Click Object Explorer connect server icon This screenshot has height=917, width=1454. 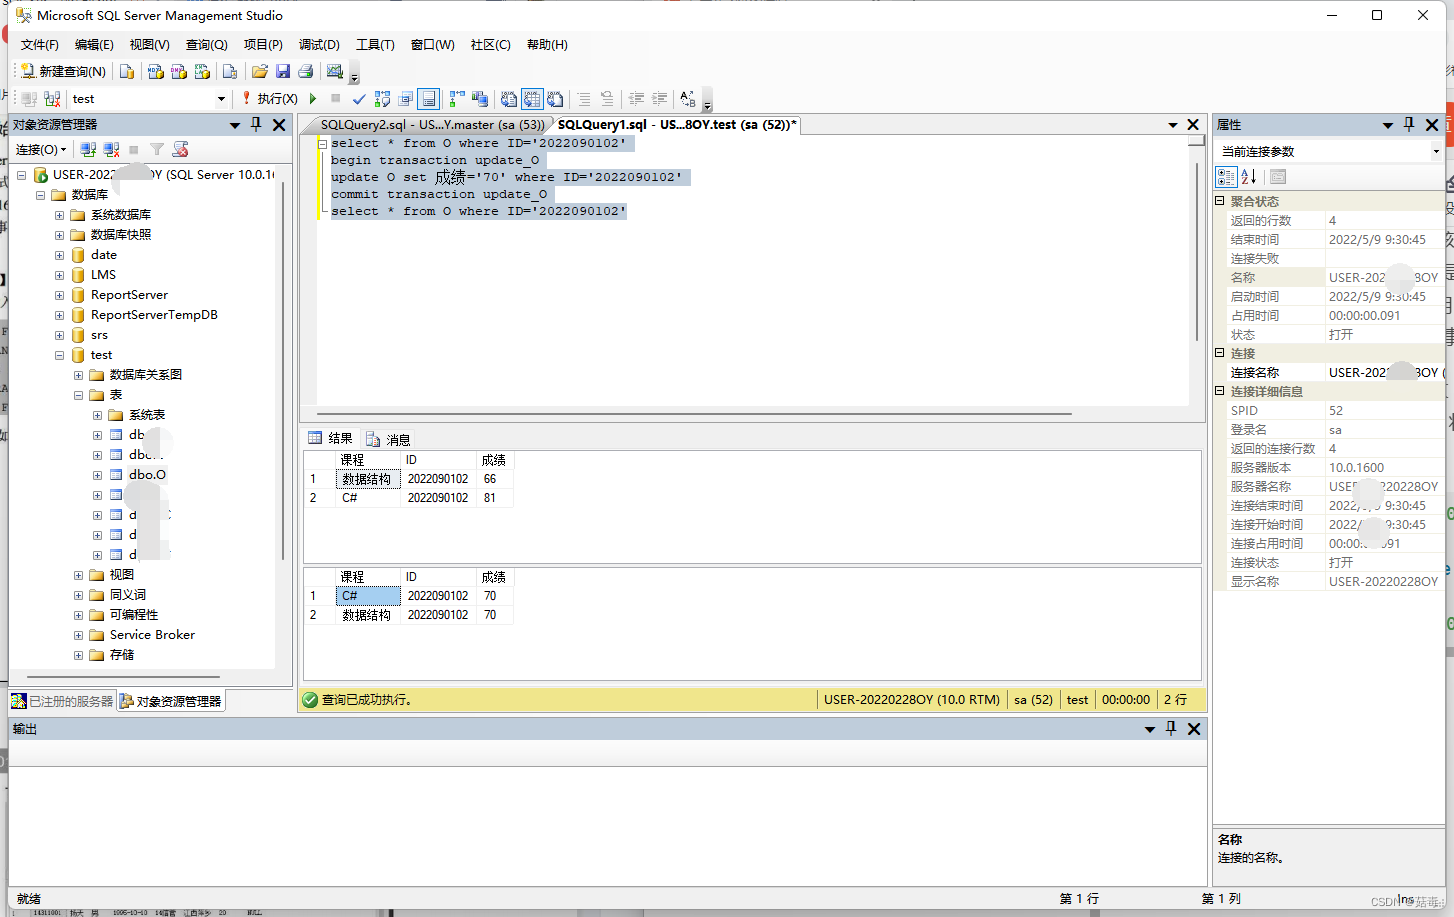coord(88,149)
